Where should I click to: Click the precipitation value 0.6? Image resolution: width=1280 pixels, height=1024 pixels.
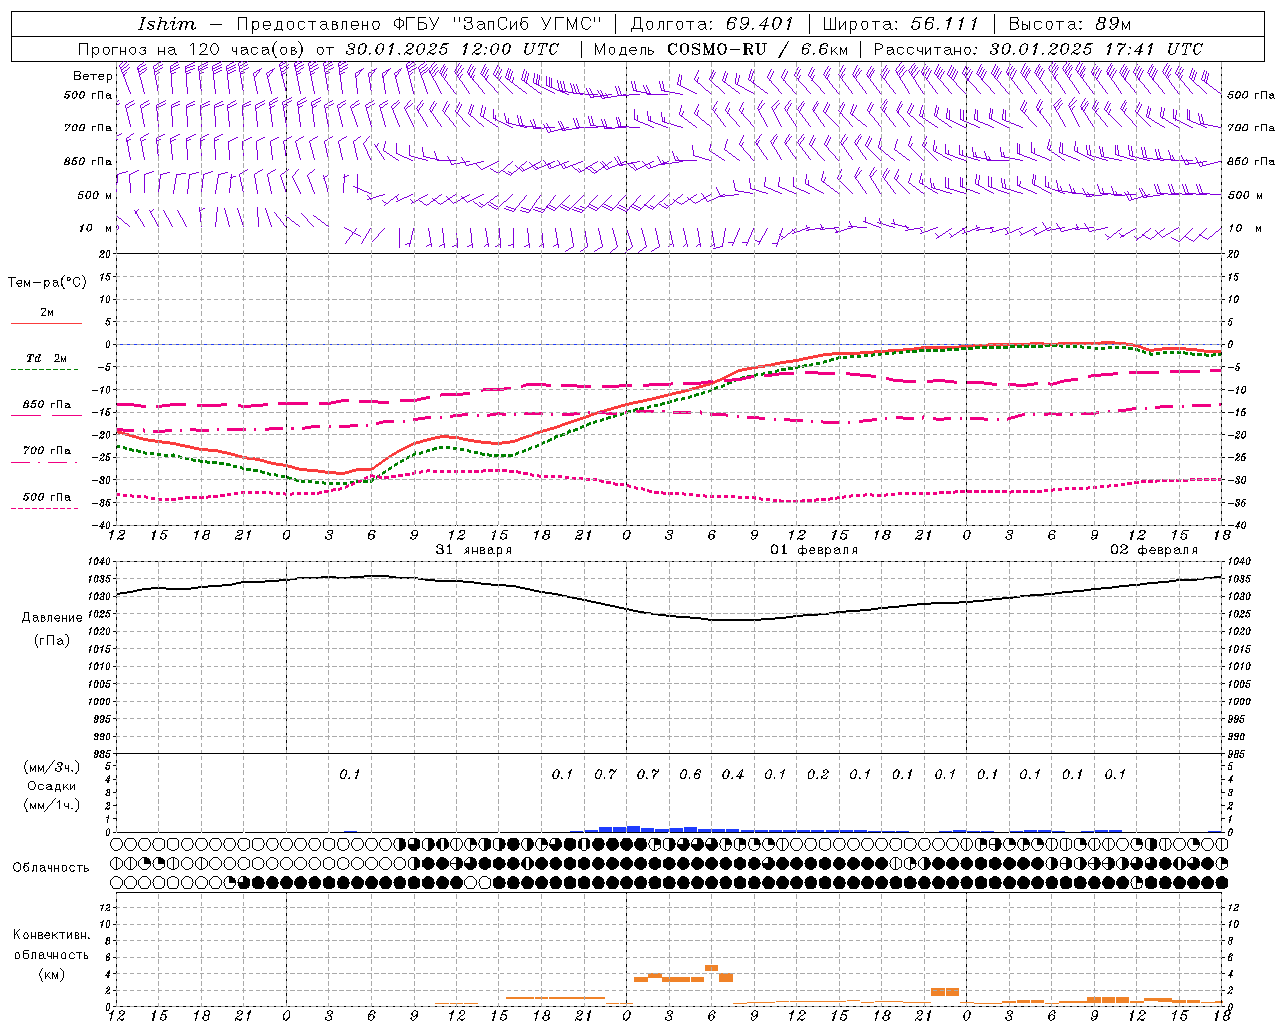[x=690, y=774]
